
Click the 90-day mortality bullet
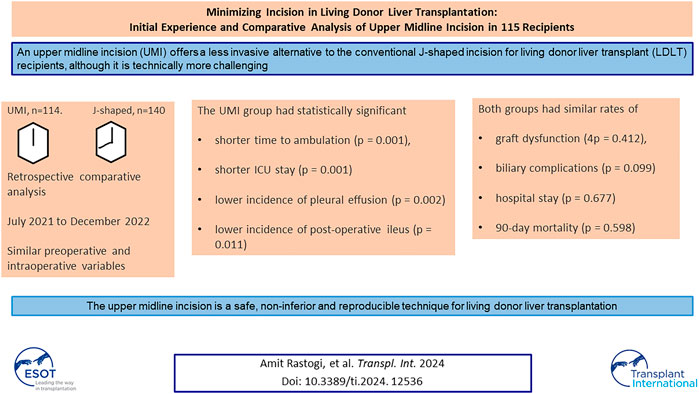tap(565, 228)
